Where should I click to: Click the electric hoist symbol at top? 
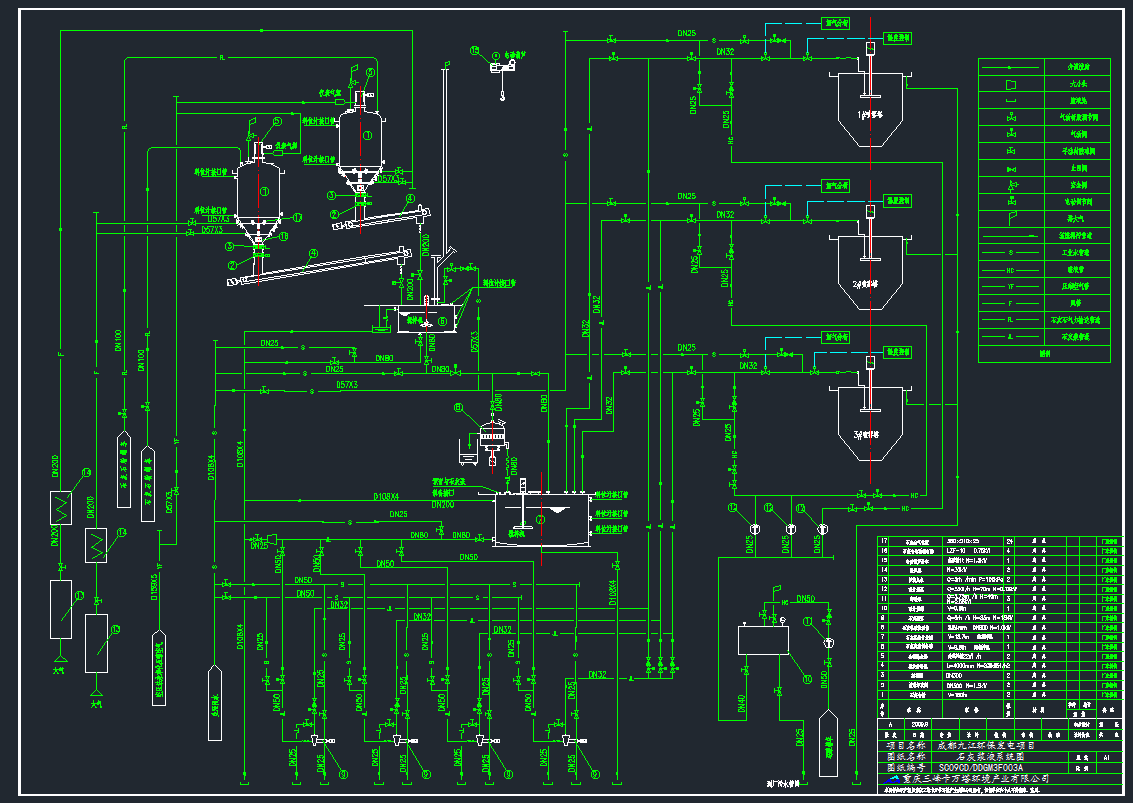click(x=498, y=66)
